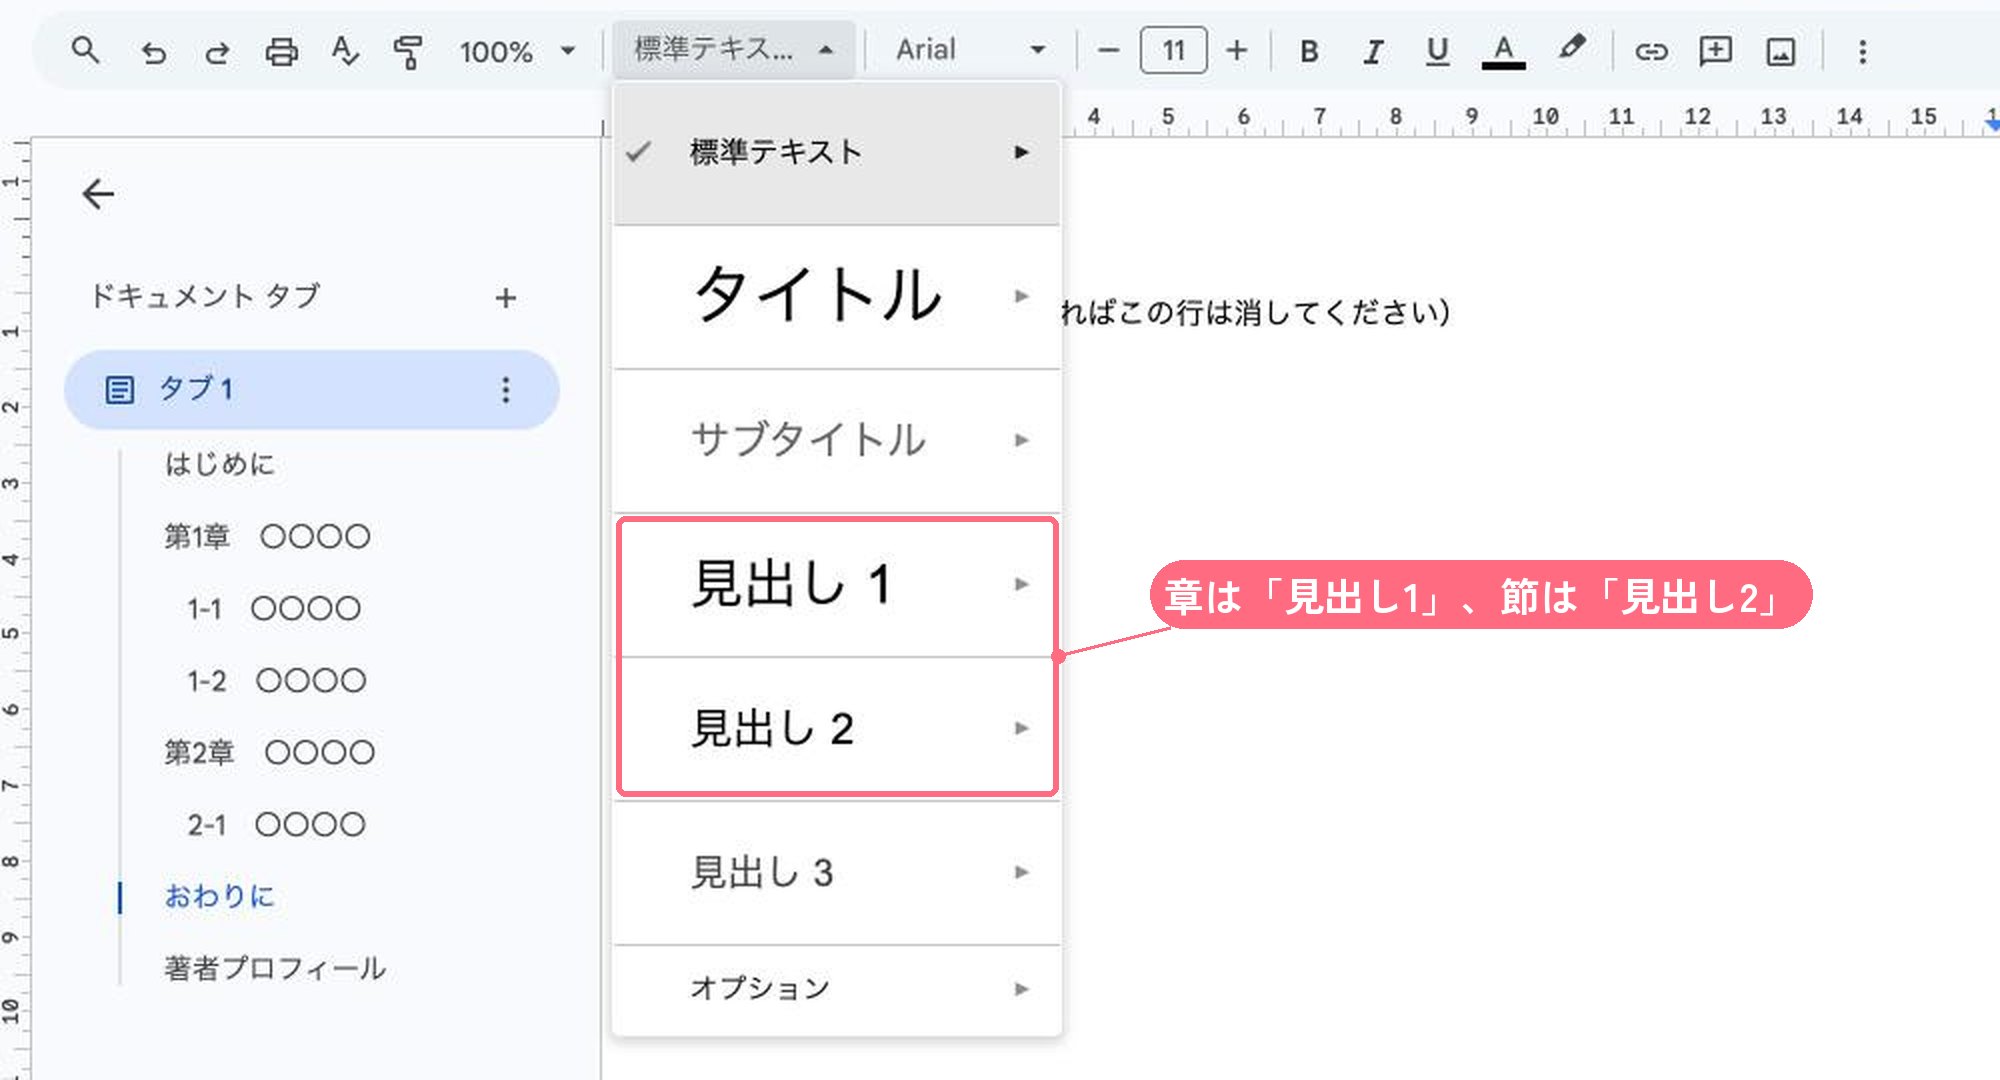Apply 見出し 1 style
Screen dimensions: 2000x1080
pyautogui.click(x=837, y=584)
